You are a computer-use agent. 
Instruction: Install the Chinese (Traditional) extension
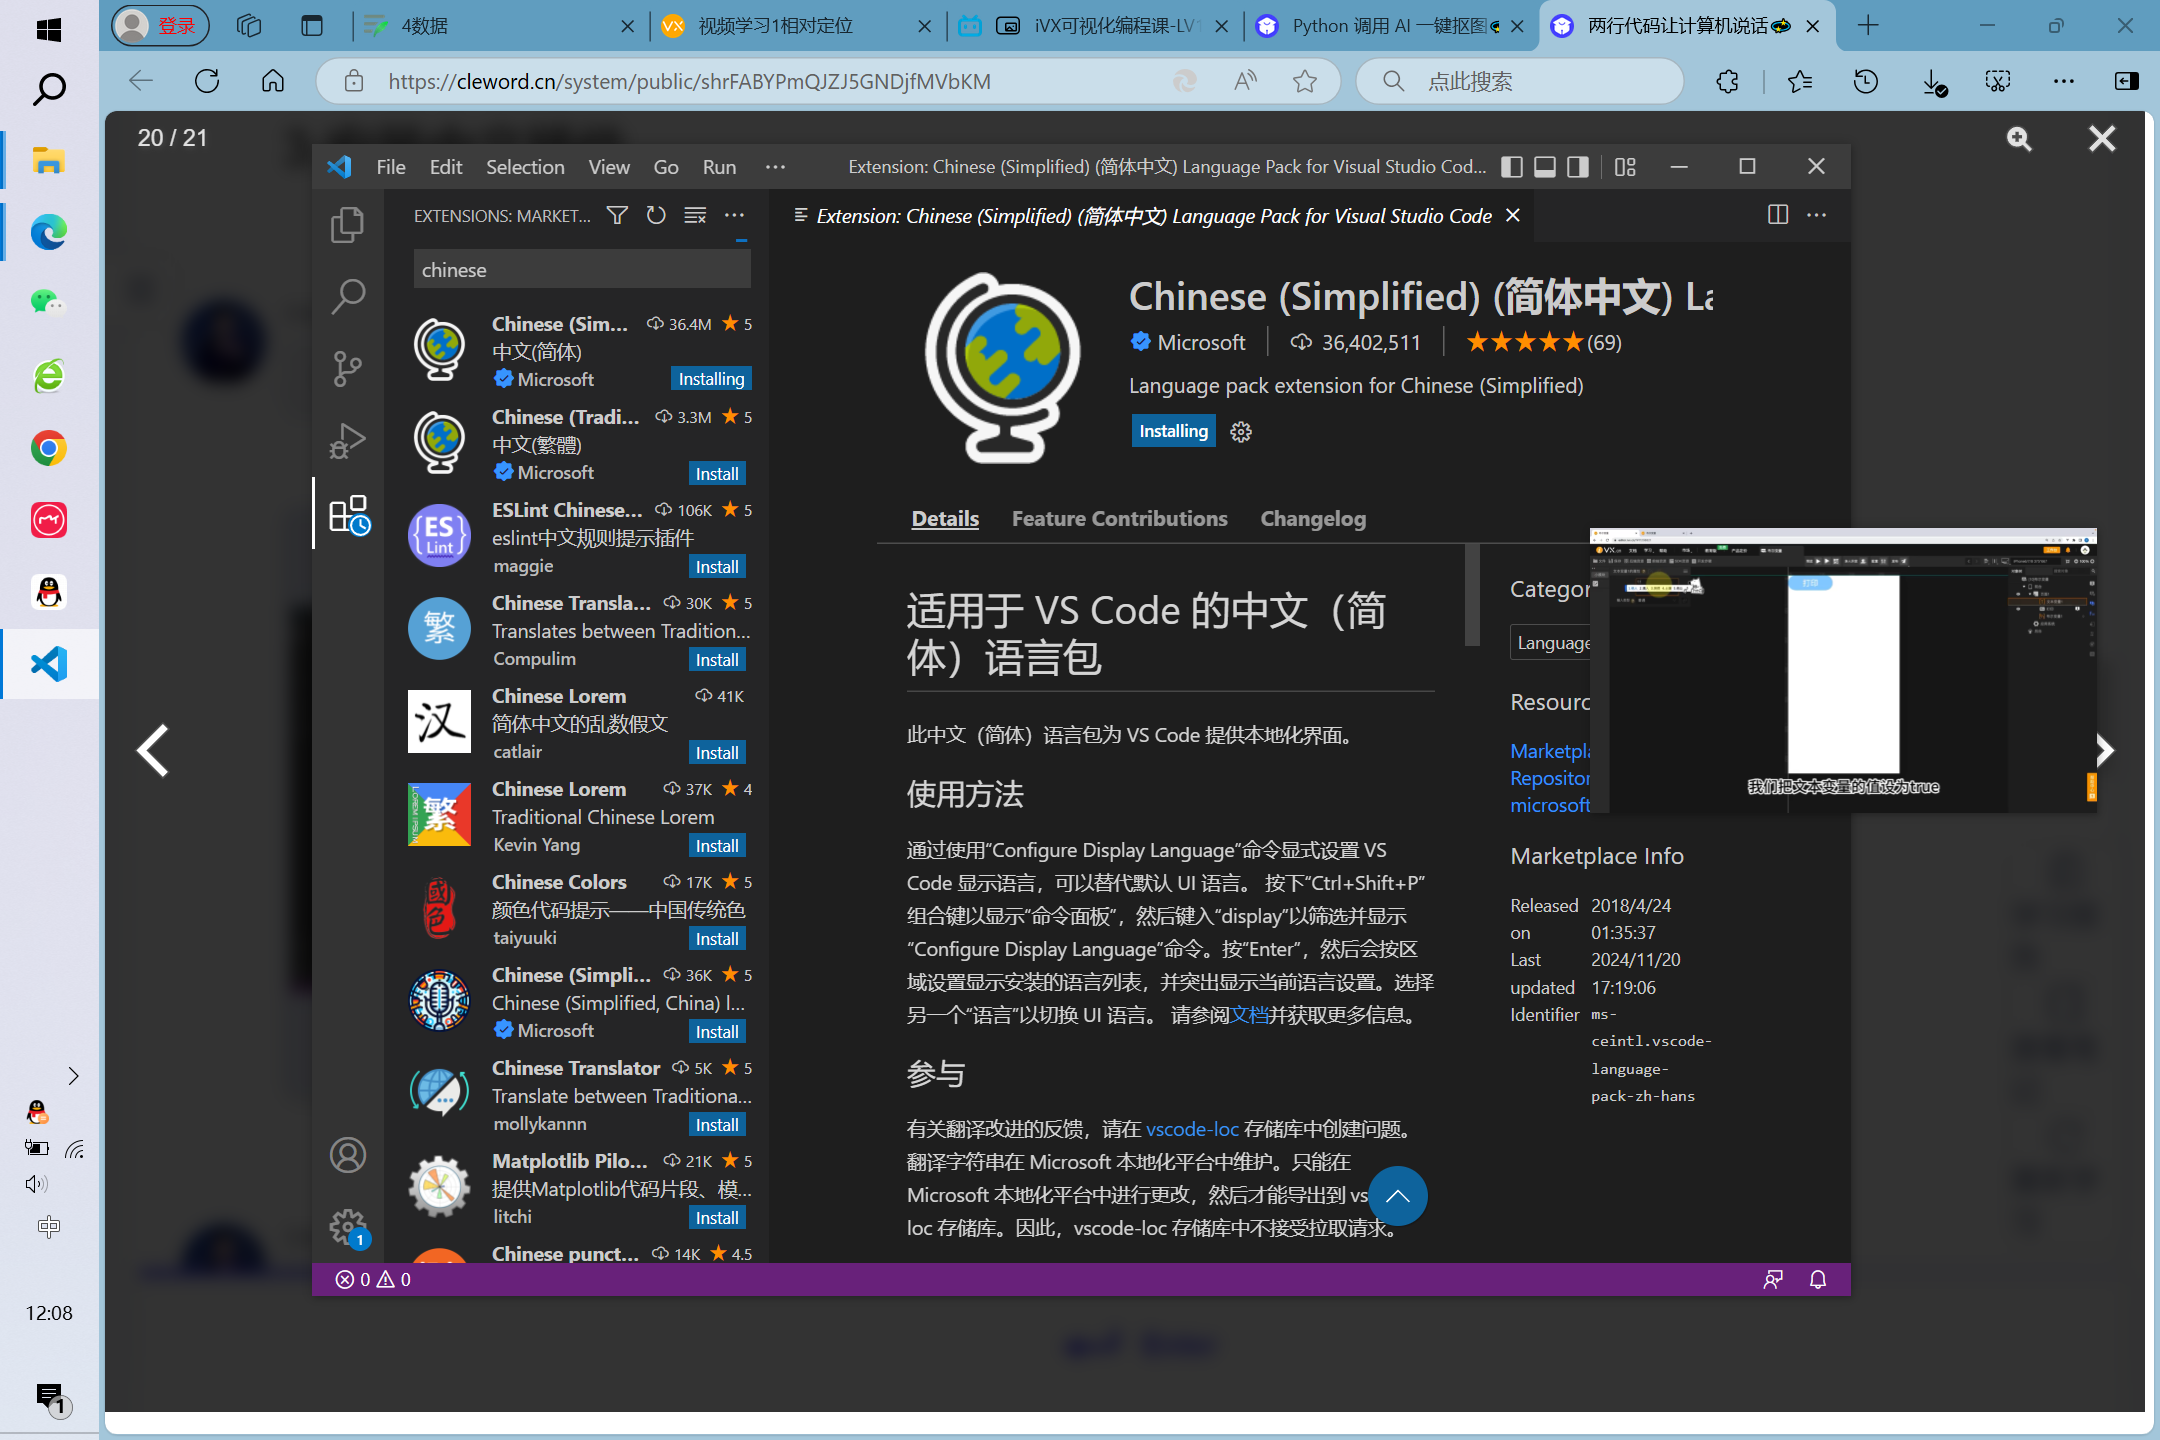(717, 473)
